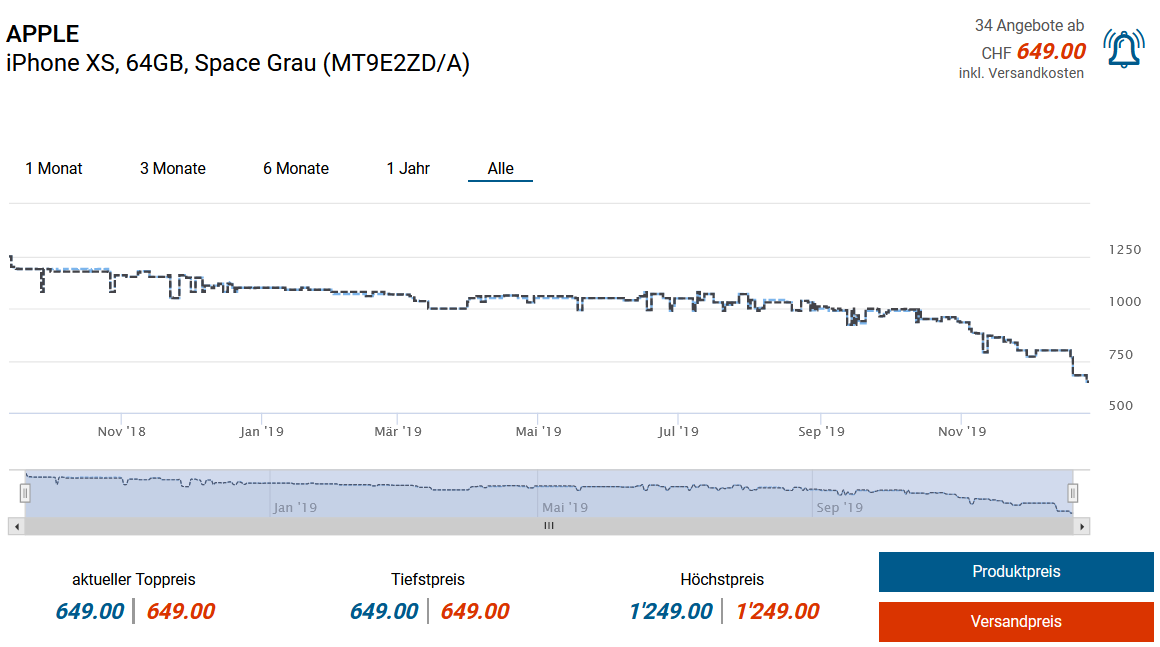Click the price alert bell icon
Image resolution: width=1160 pixels, height=647 pixels.
[1123, 49]
